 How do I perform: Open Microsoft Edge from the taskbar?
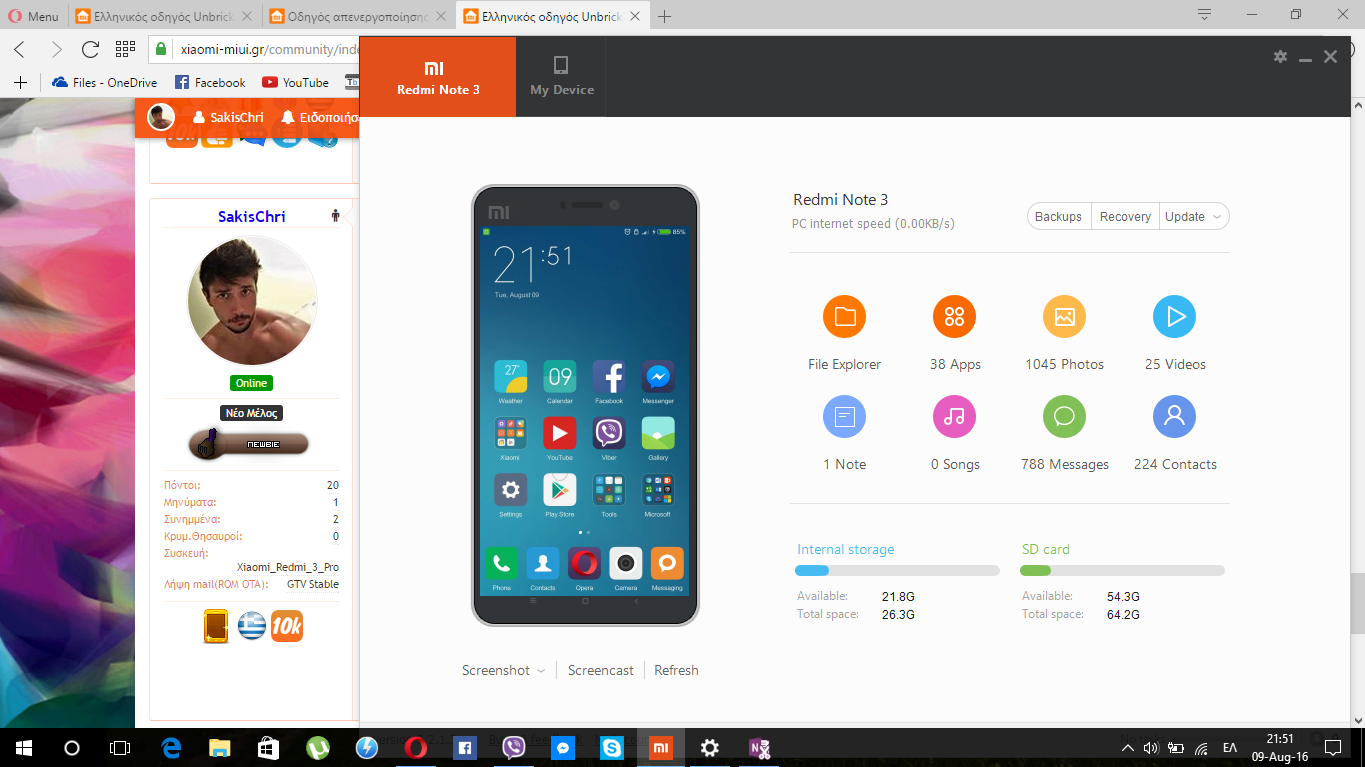point(171,747)
